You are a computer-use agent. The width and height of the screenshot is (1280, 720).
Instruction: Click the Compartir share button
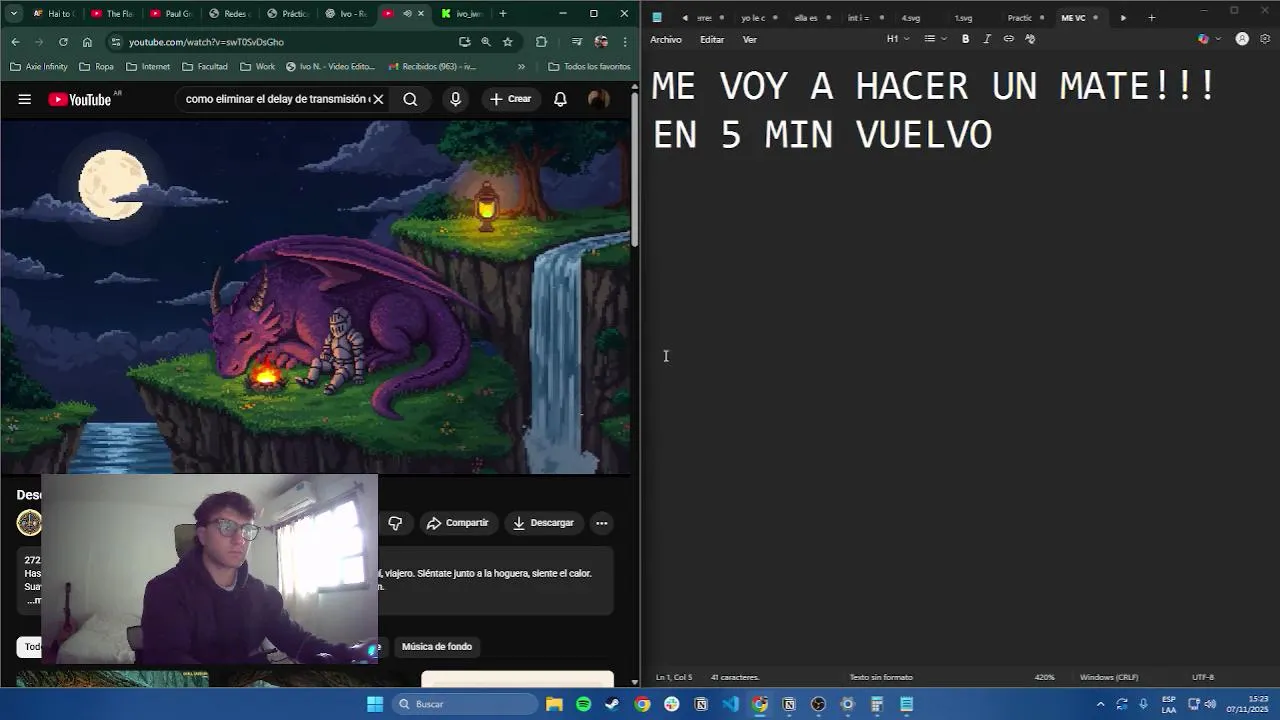[457, 523]
